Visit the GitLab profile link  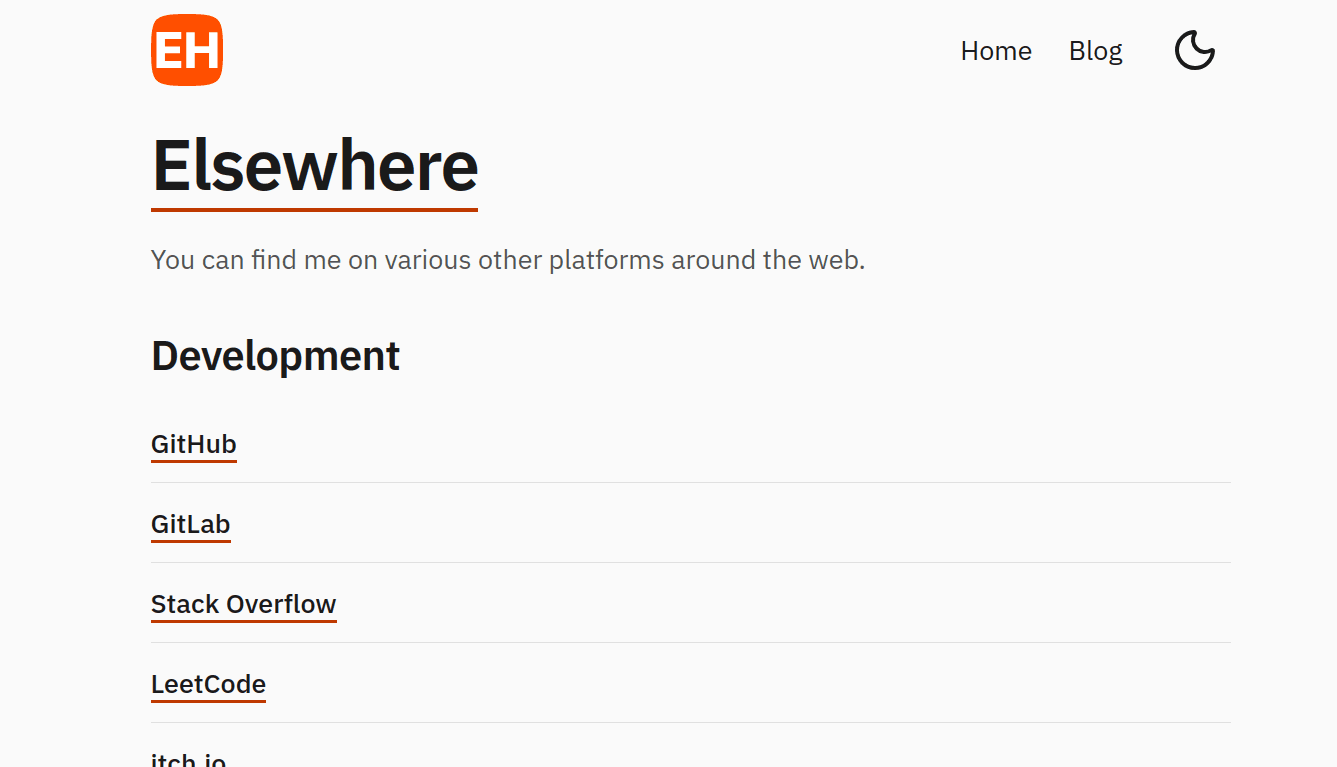[191, 524]
